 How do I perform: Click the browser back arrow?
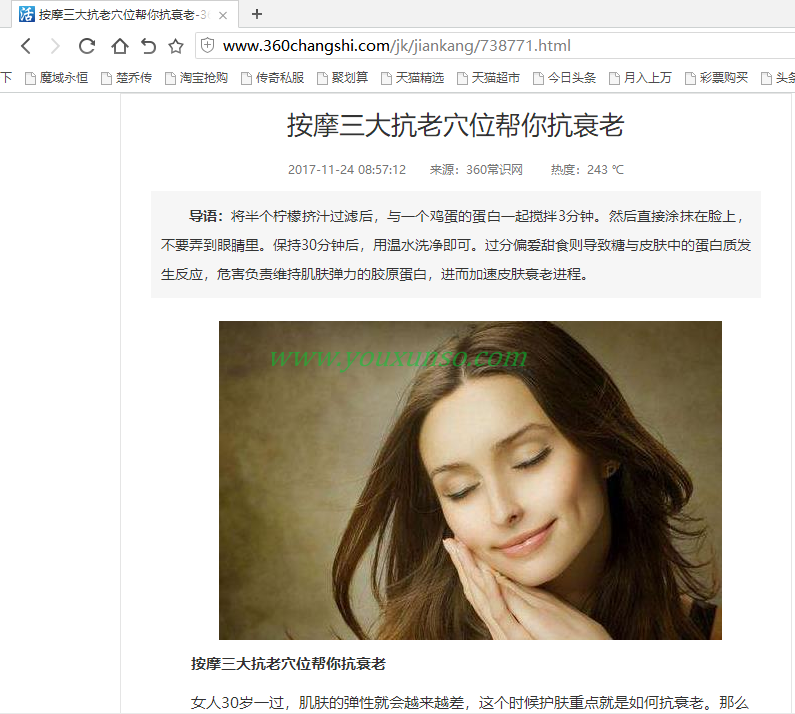(26, 46)
